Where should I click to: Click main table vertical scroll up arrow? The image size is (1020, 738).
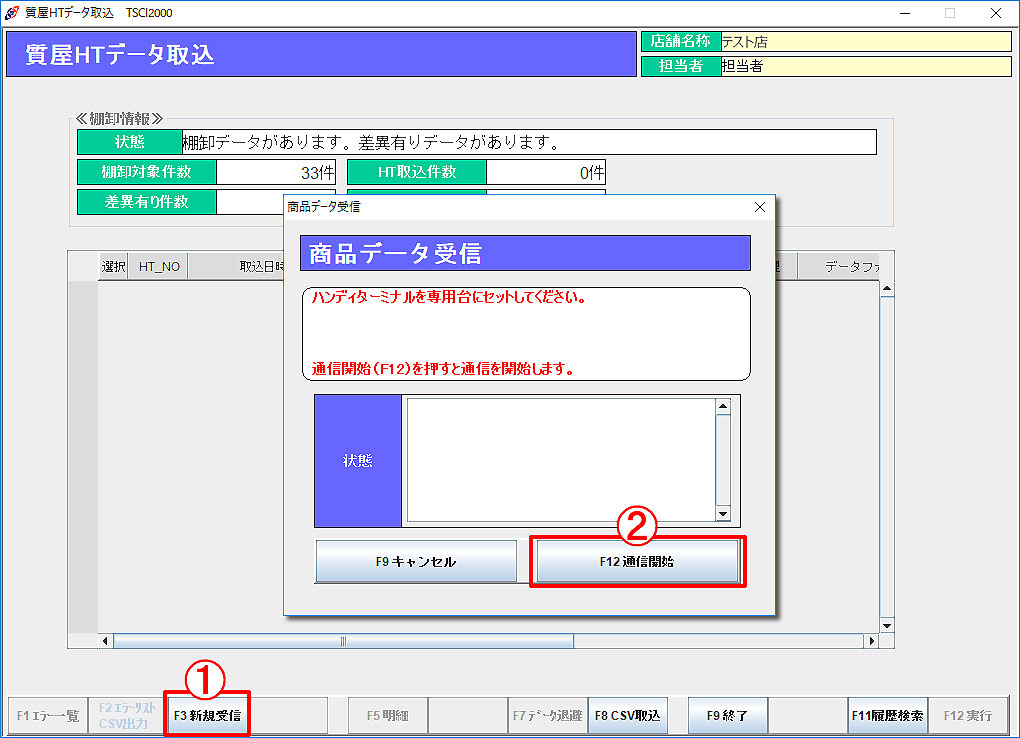(887, 288)
